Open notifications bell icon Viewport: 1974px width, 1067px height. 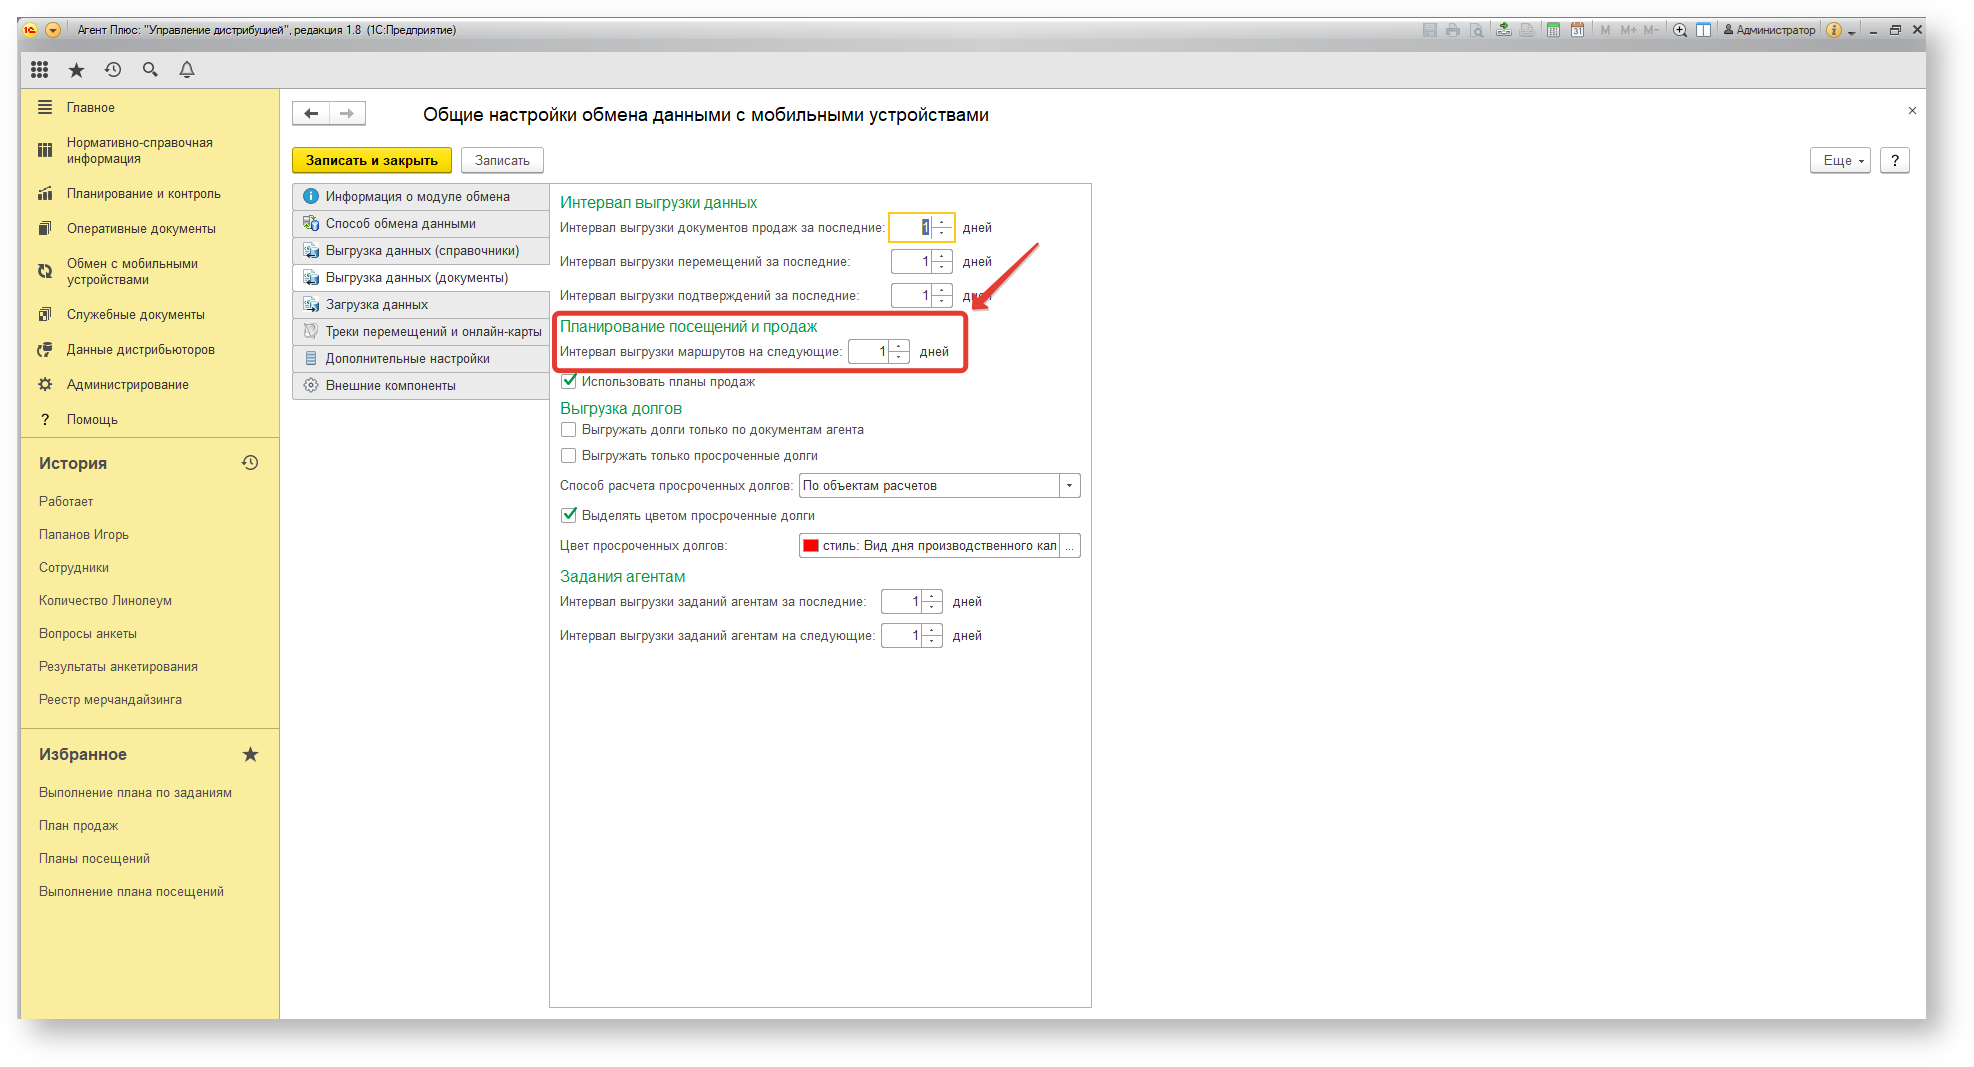[187, 70]
